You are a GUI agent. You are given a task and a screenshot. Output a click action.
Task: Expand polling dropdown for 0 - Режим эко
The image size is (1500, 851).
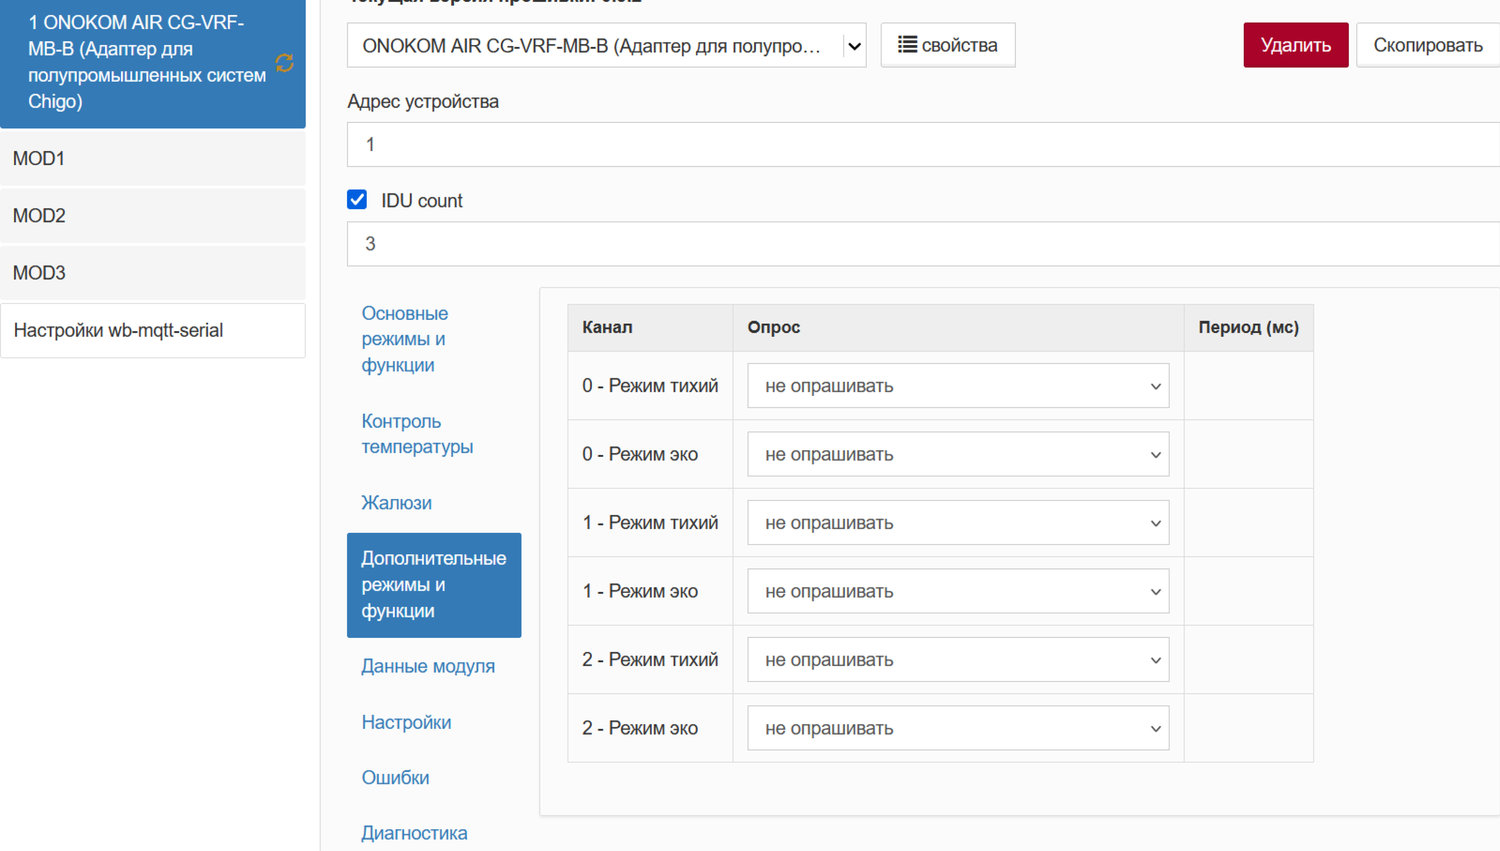(x=957, y=454)
